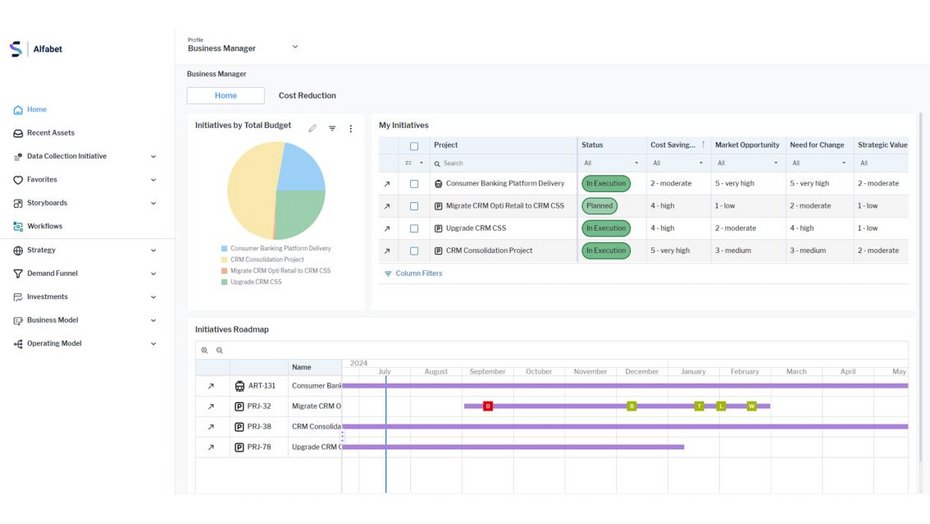This screenshot has height=524, width=930.
Task: Expand the Operating Model chevron
Action: point(153,344)
